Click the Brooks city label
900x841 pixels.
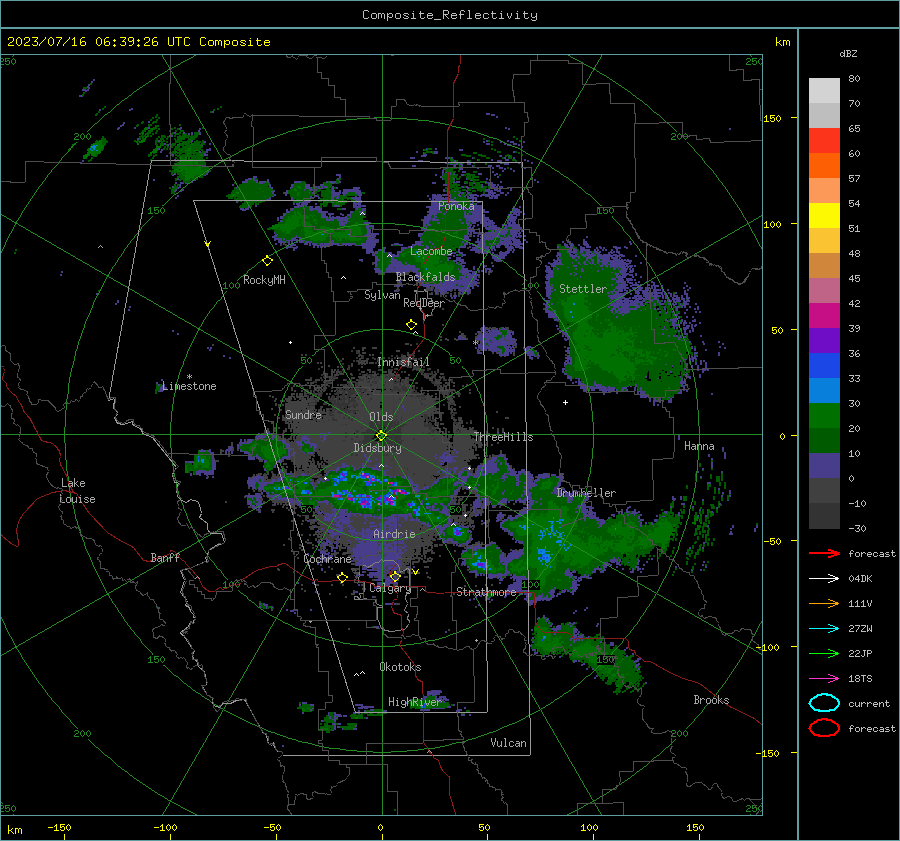click(711, 700)
